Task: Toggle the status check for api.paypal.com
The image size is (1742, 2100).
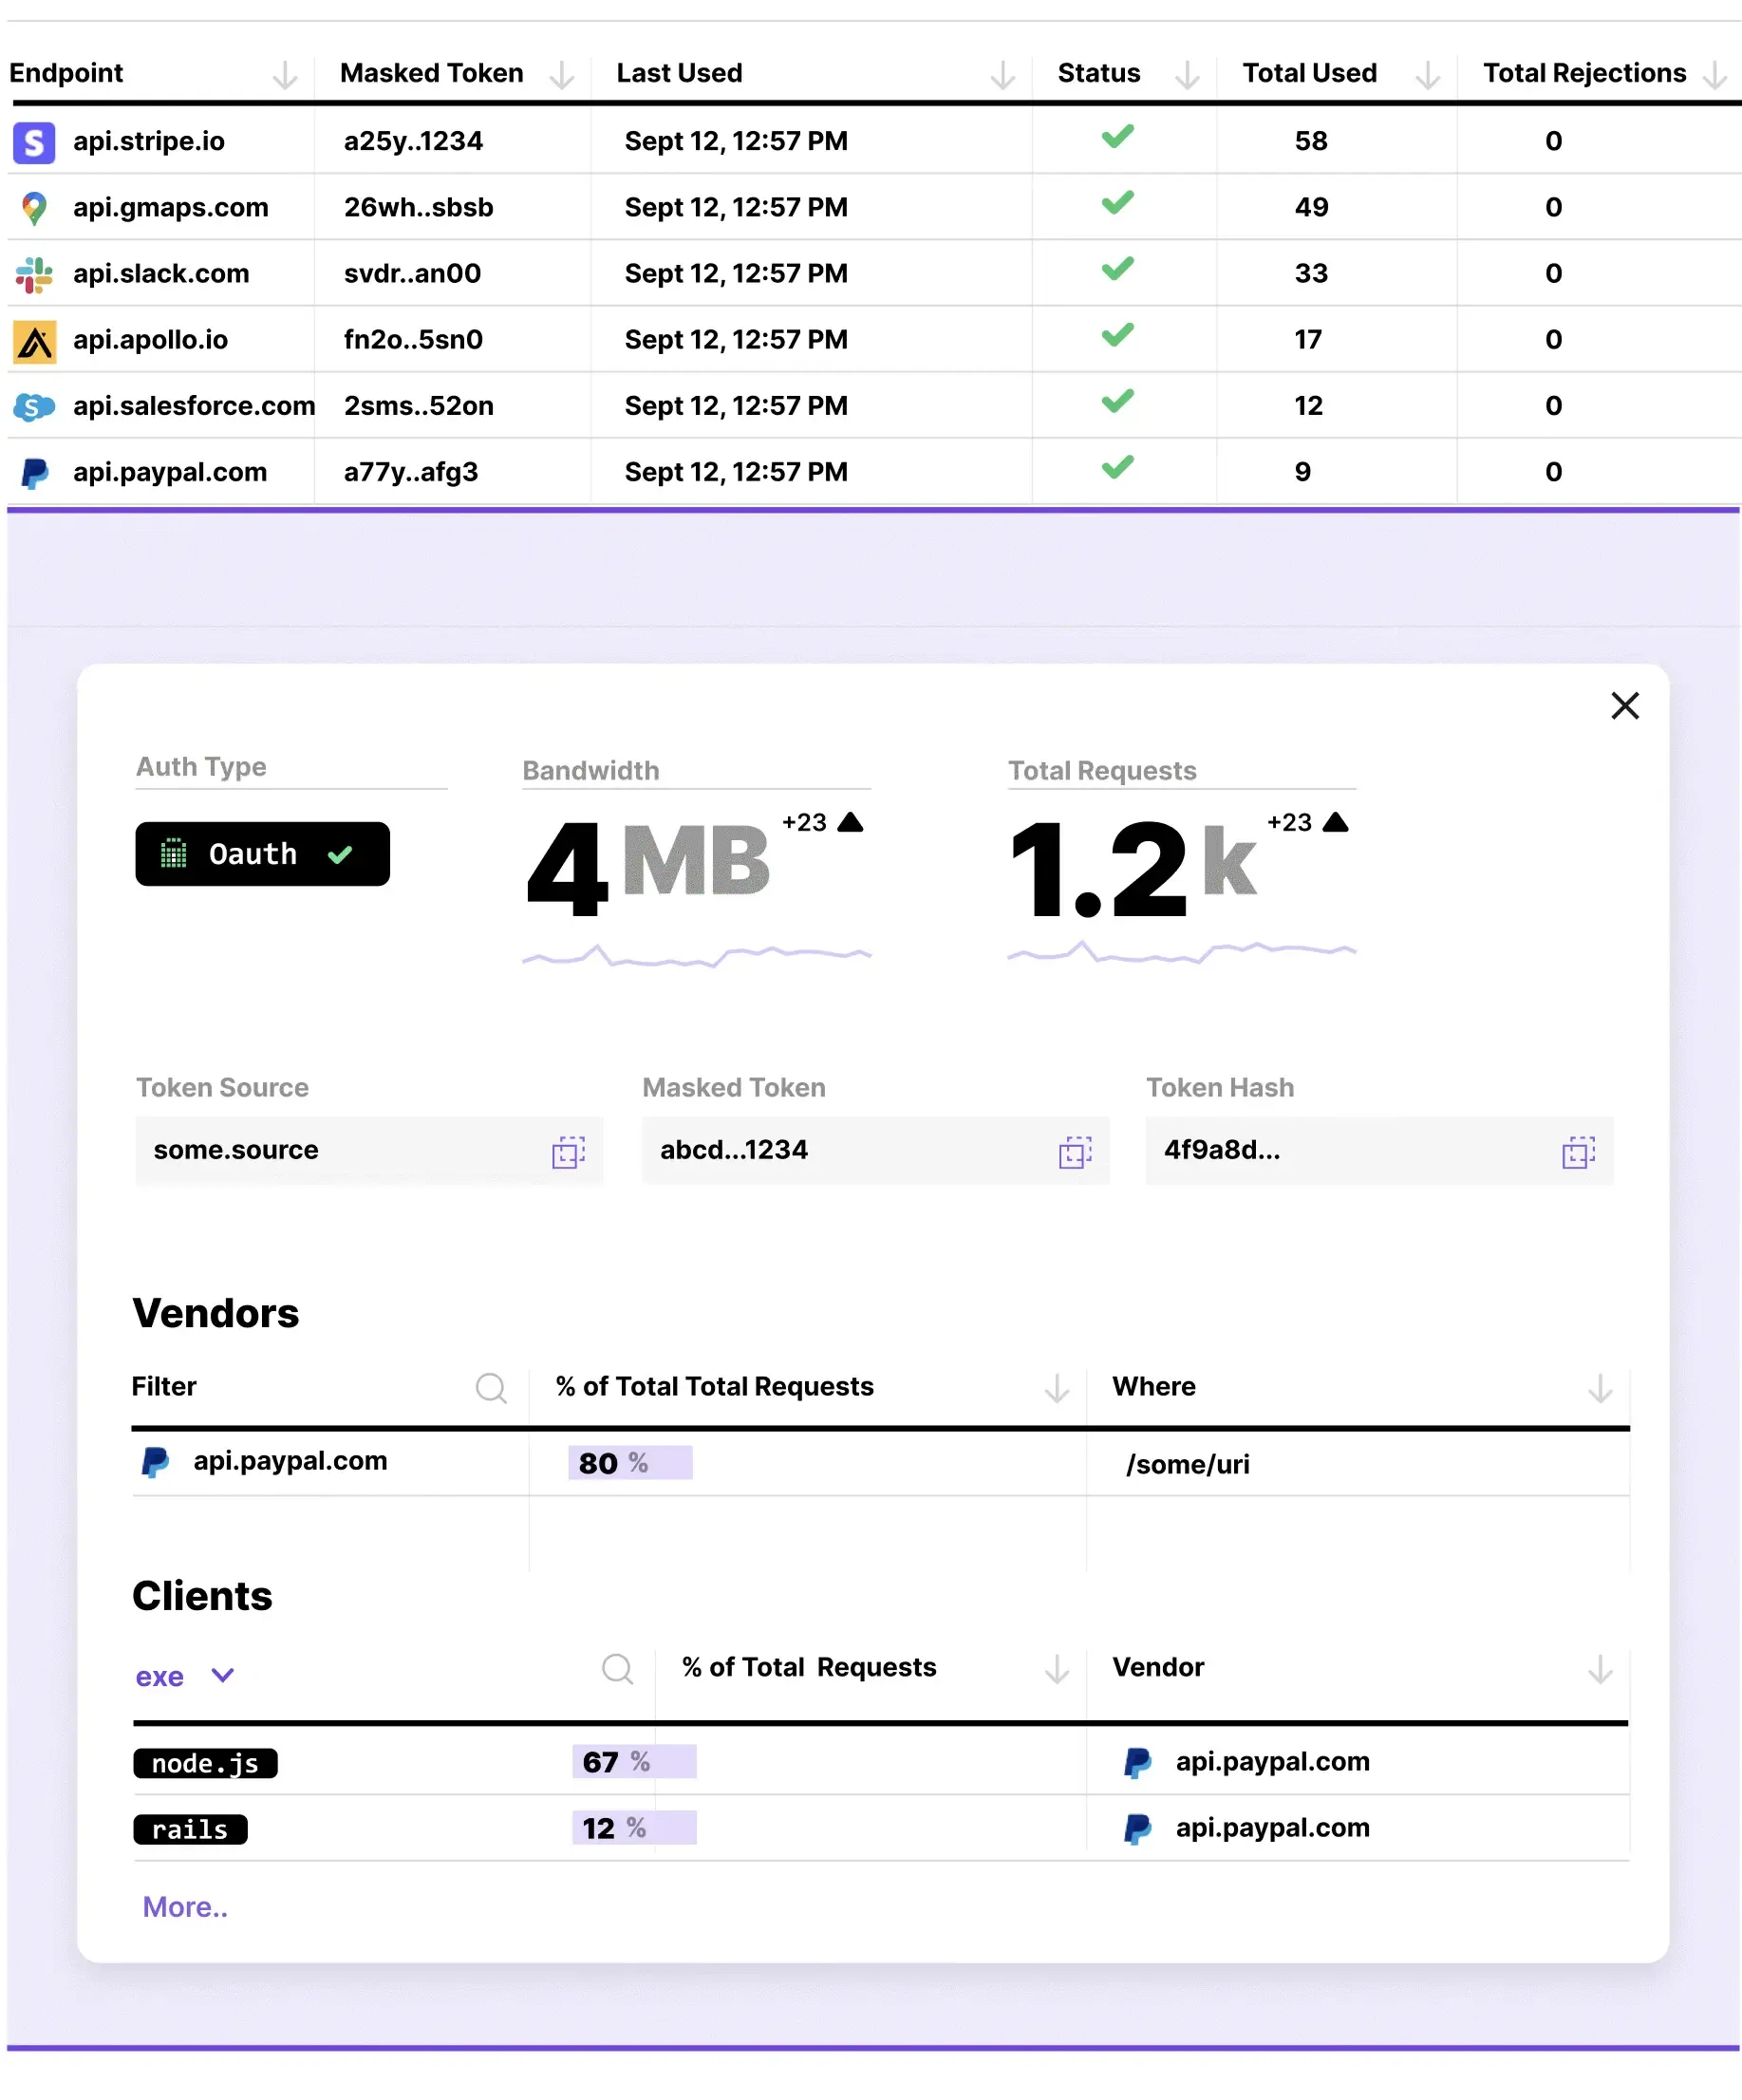Action: 1116,467
